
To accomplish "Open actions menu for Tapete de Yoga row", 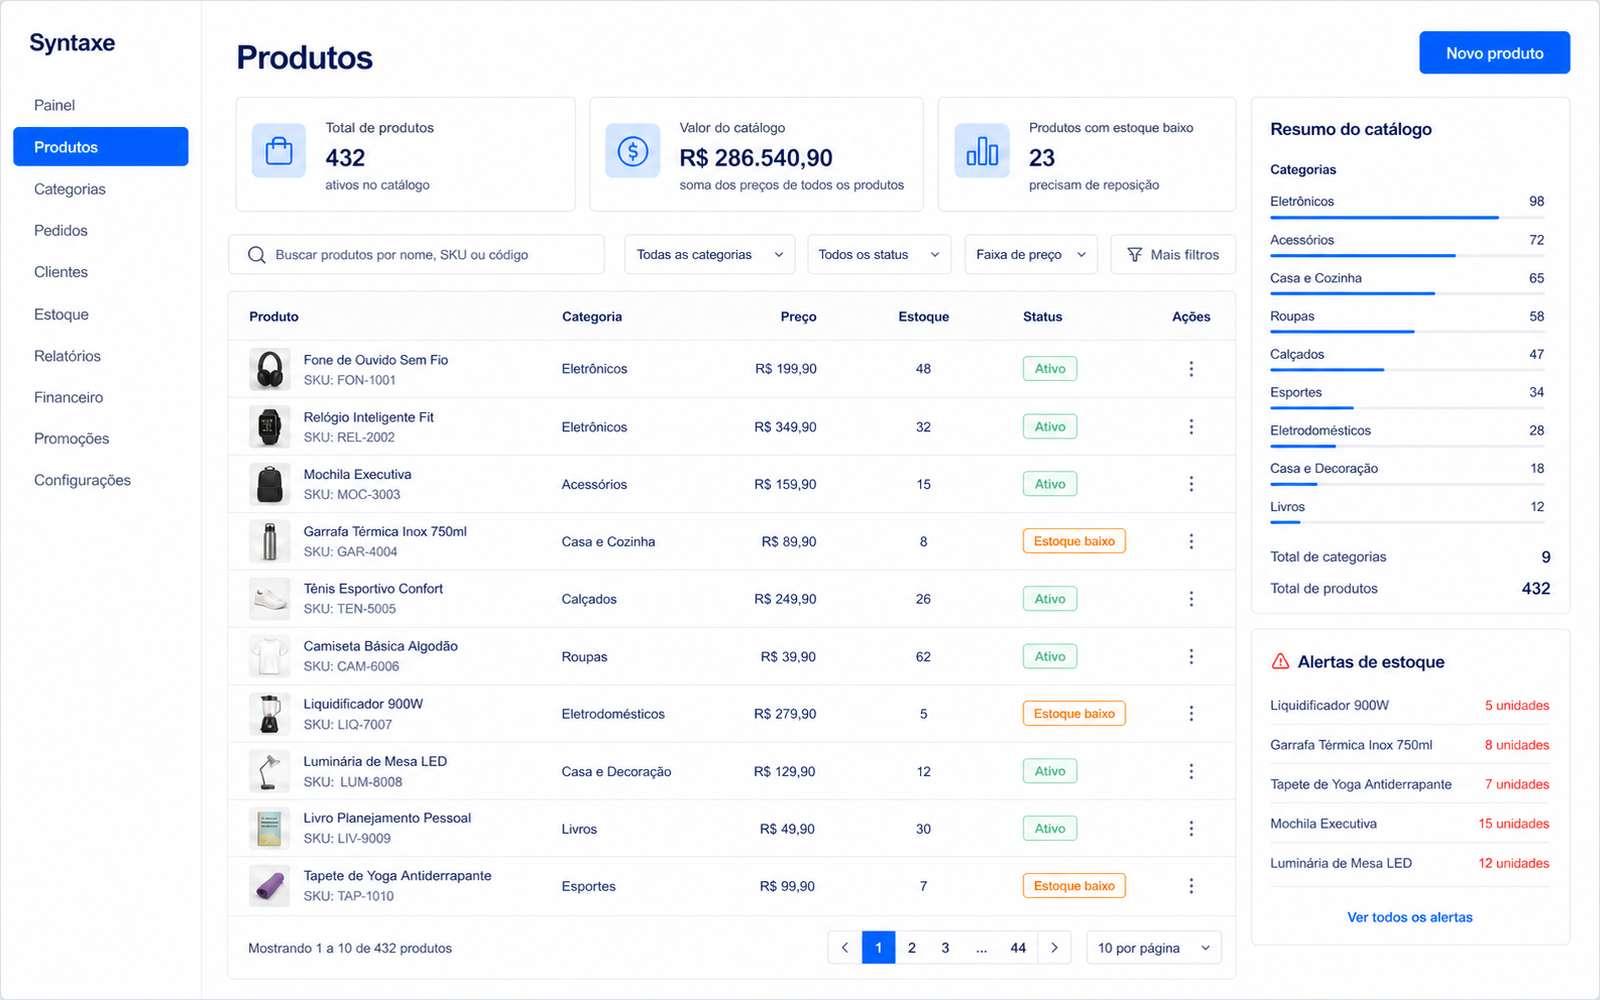I will [1190, 886].
